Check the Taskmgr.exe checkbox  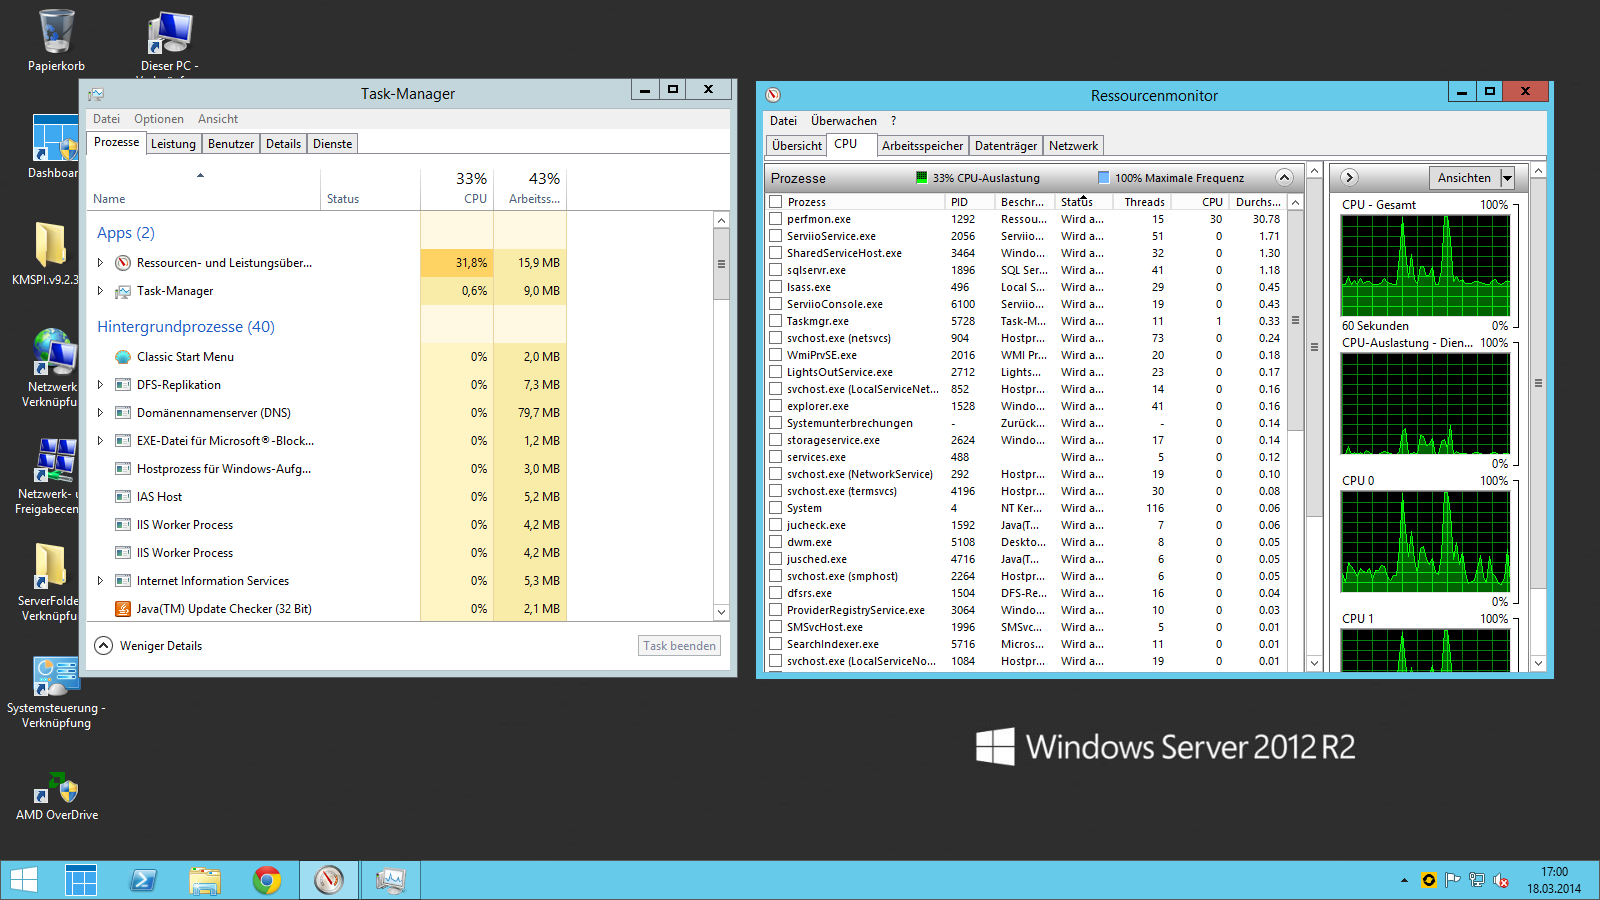pos(775,321)
